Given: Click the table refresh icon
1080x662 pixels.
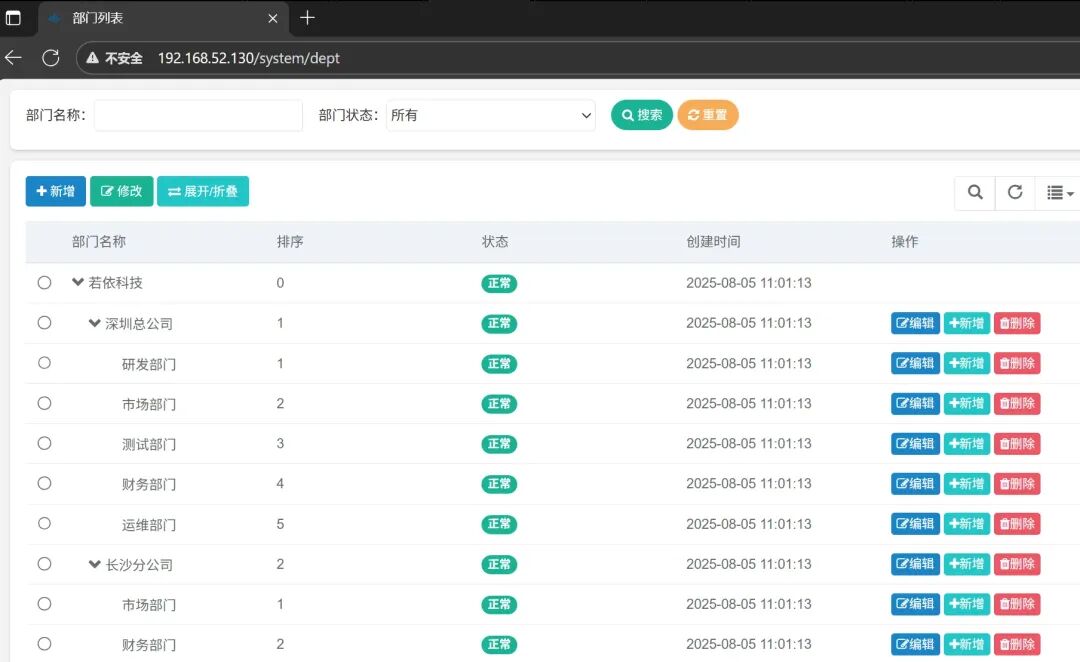Looking at the screenshot, I should pos(1015,192).
